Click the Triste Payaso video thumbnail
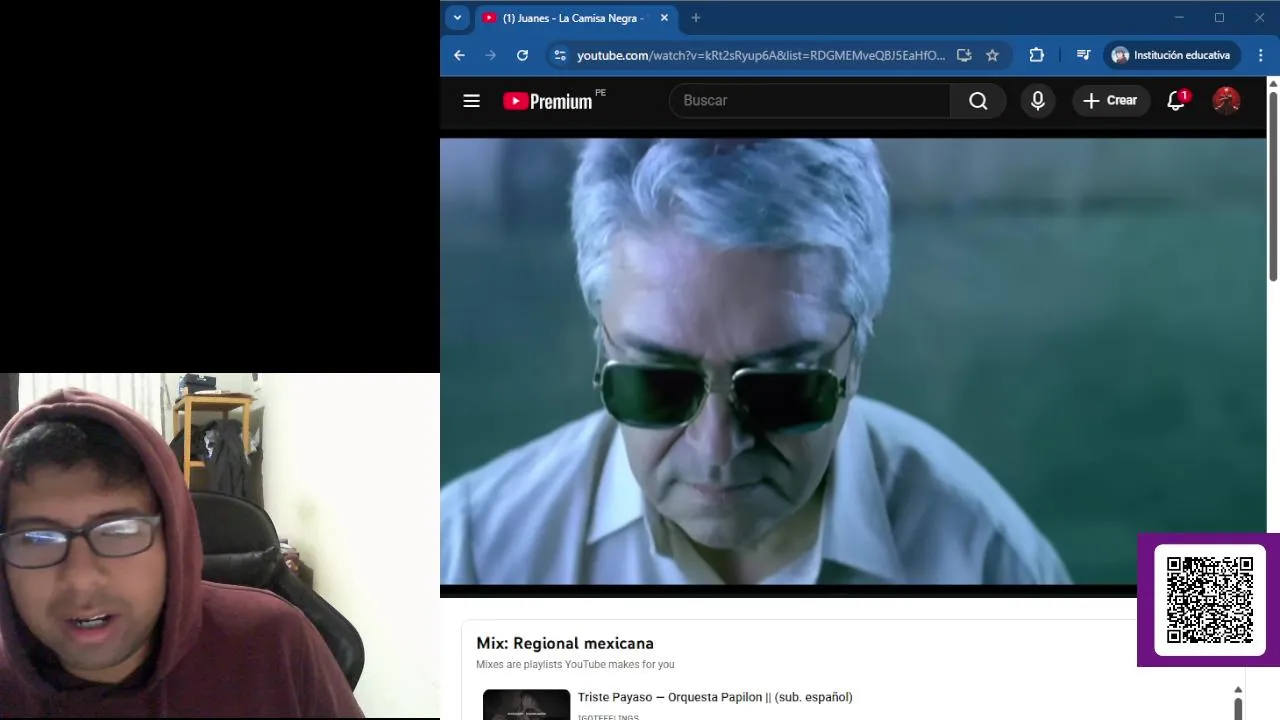Image resolution: width=1280 pixels, height=720 pixels. click(526, 705)
